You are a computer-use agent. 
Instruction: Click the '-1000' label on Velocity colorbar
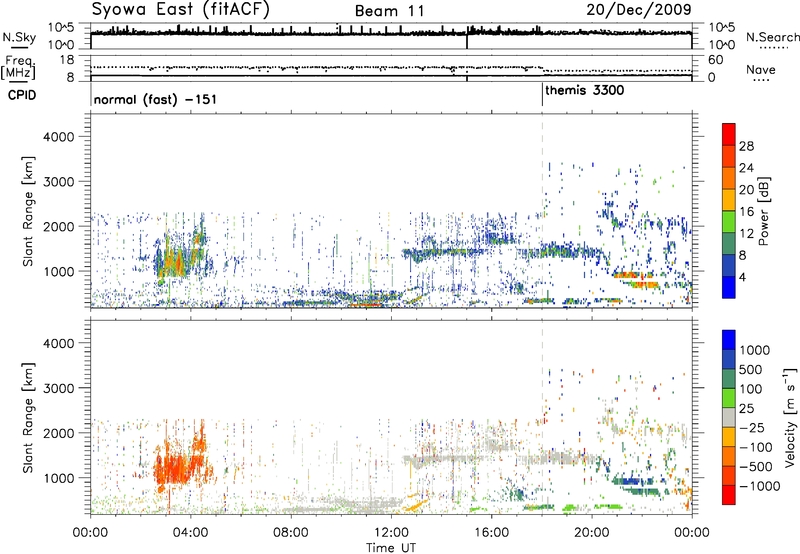point(760,486)
